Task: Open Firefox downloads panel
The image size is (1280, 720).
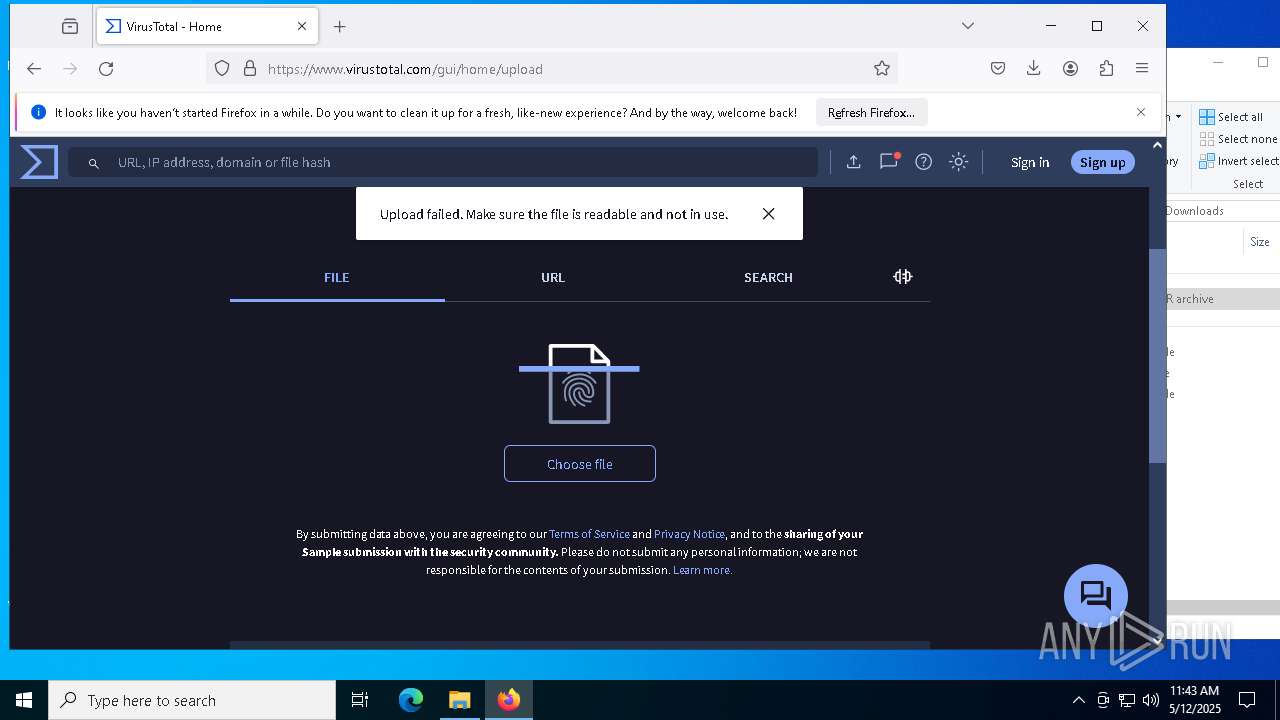Action: (1034, 69)
